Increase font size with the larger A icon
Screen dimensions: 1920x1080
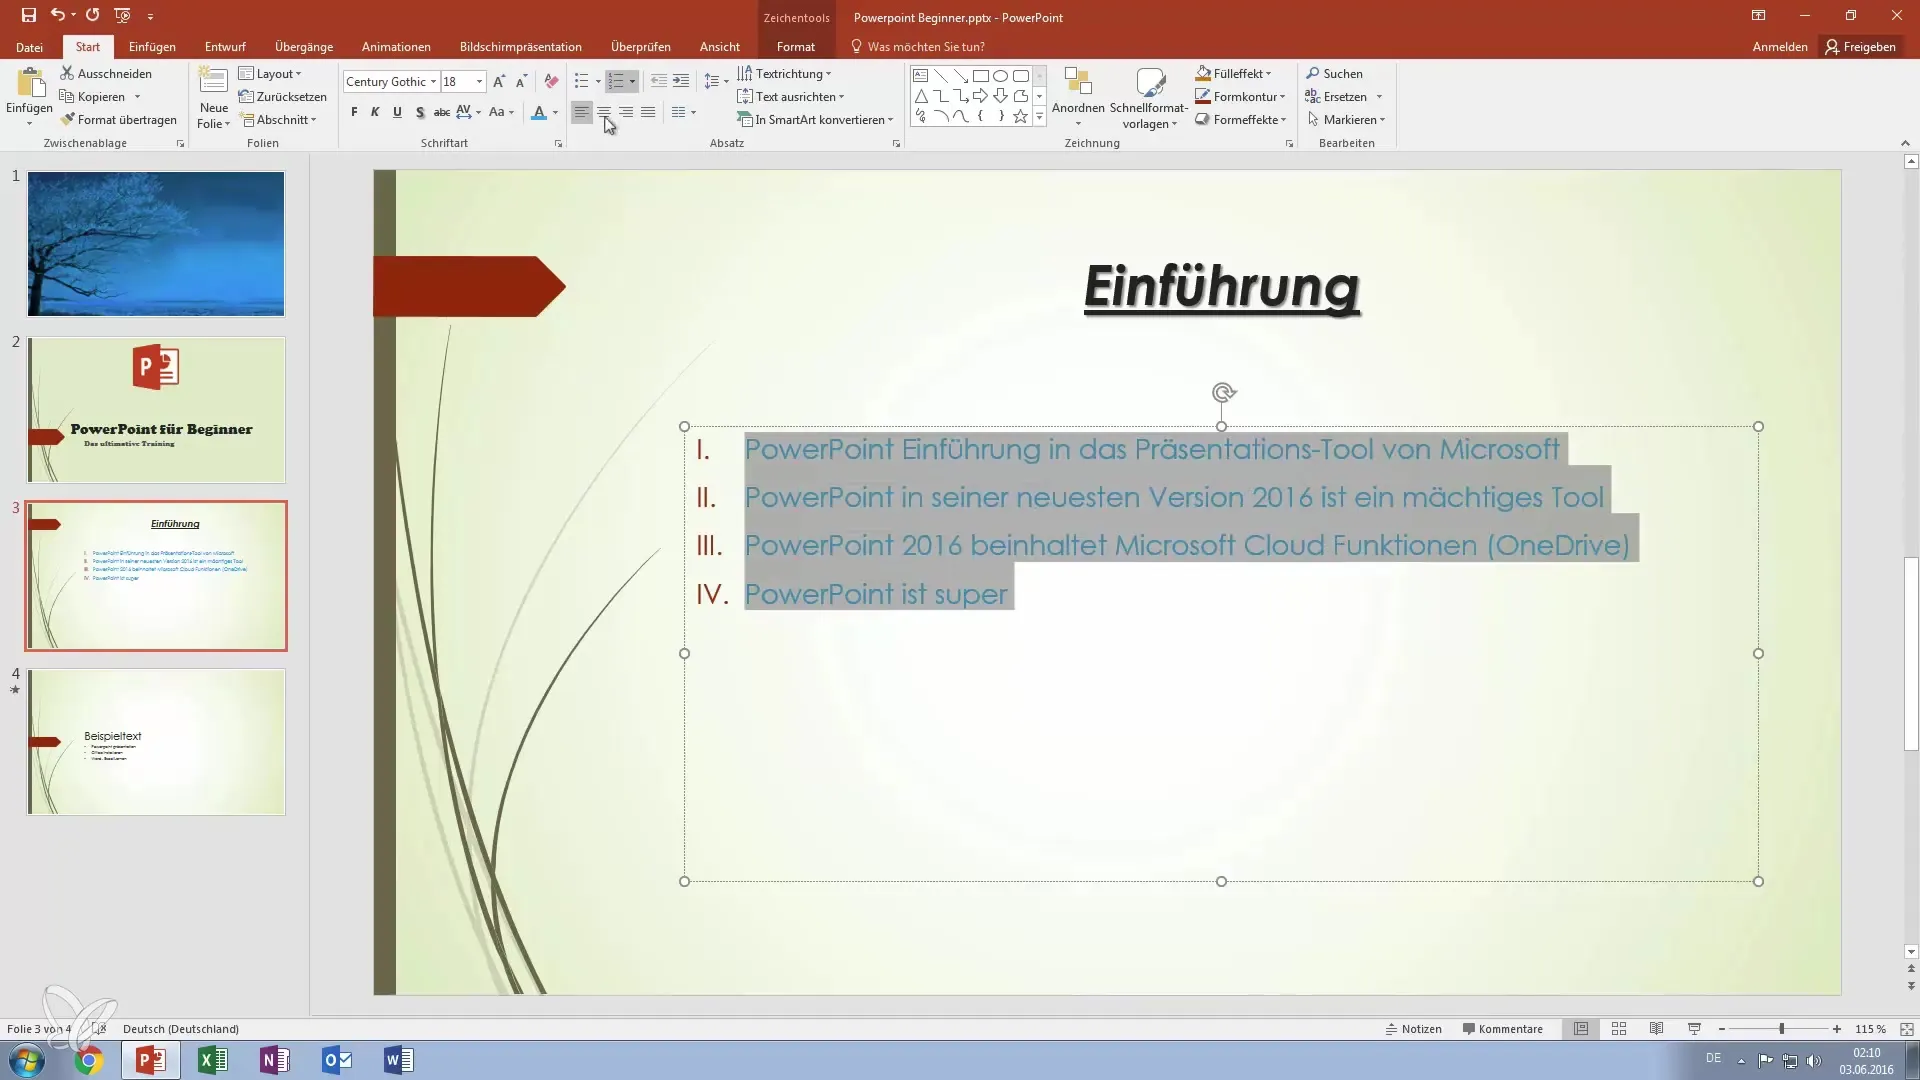coord(499,82)
